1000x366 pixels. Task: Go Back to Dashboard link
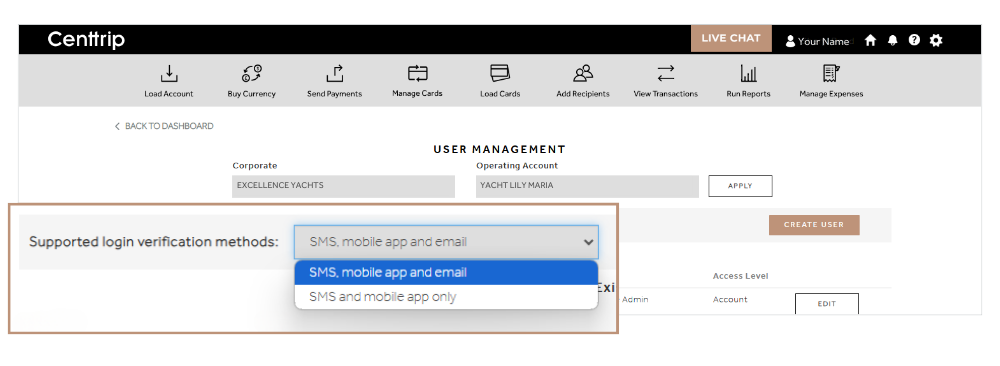click(164, 126)
